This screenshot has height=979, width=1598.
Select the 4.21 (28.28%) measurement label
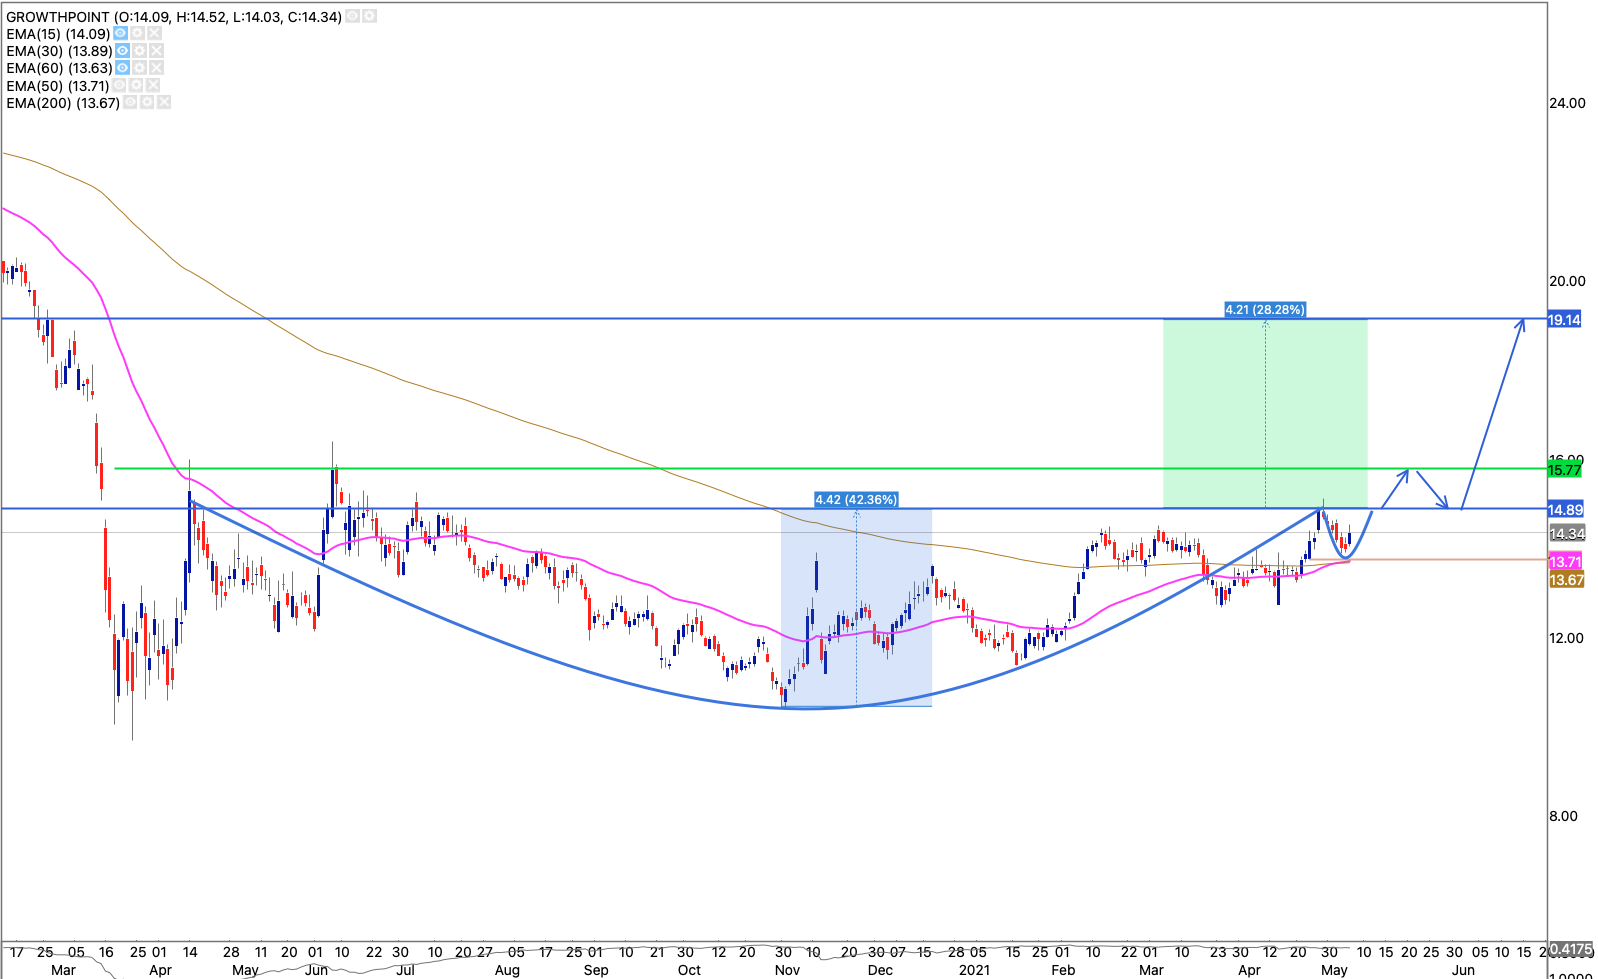pos(1265,310)
